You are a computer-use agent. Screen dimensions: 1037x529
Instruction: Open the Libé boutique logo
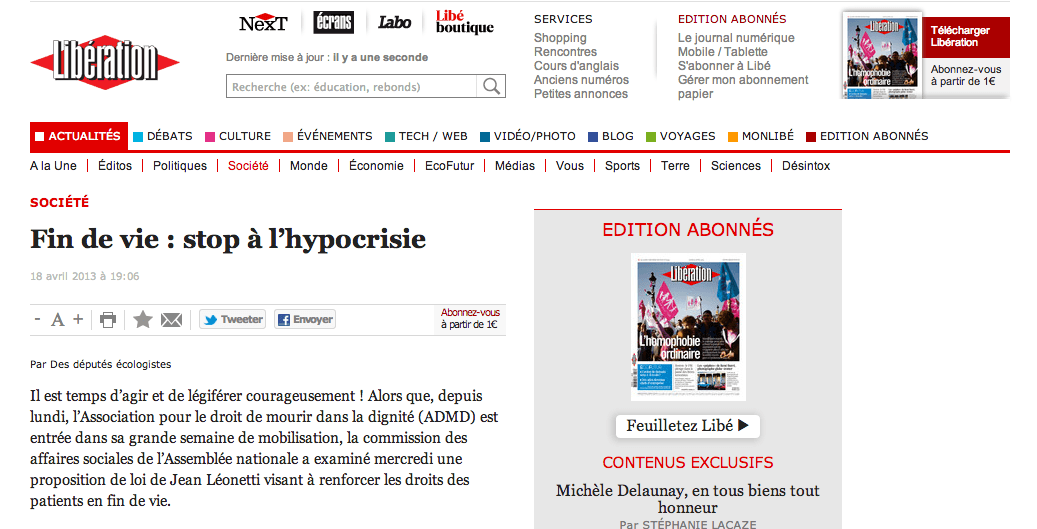[464, 22]
